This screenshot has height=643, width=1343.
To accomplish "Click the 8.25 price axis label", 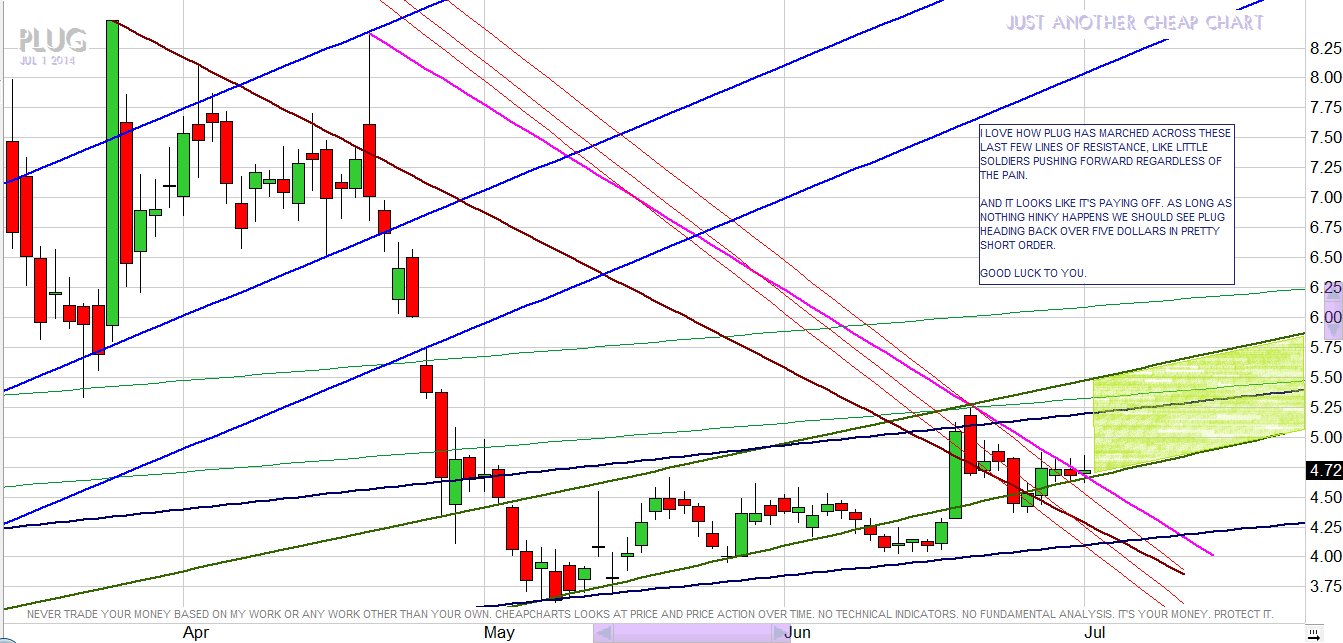I will [x=1325, y=48].
